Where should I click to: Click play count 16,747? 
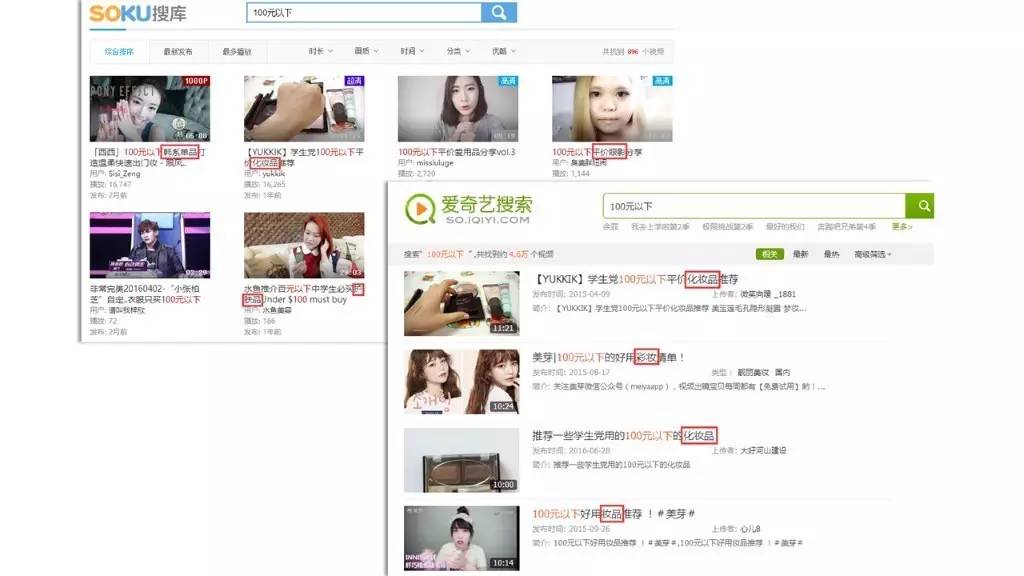click(x=120, y=185)
